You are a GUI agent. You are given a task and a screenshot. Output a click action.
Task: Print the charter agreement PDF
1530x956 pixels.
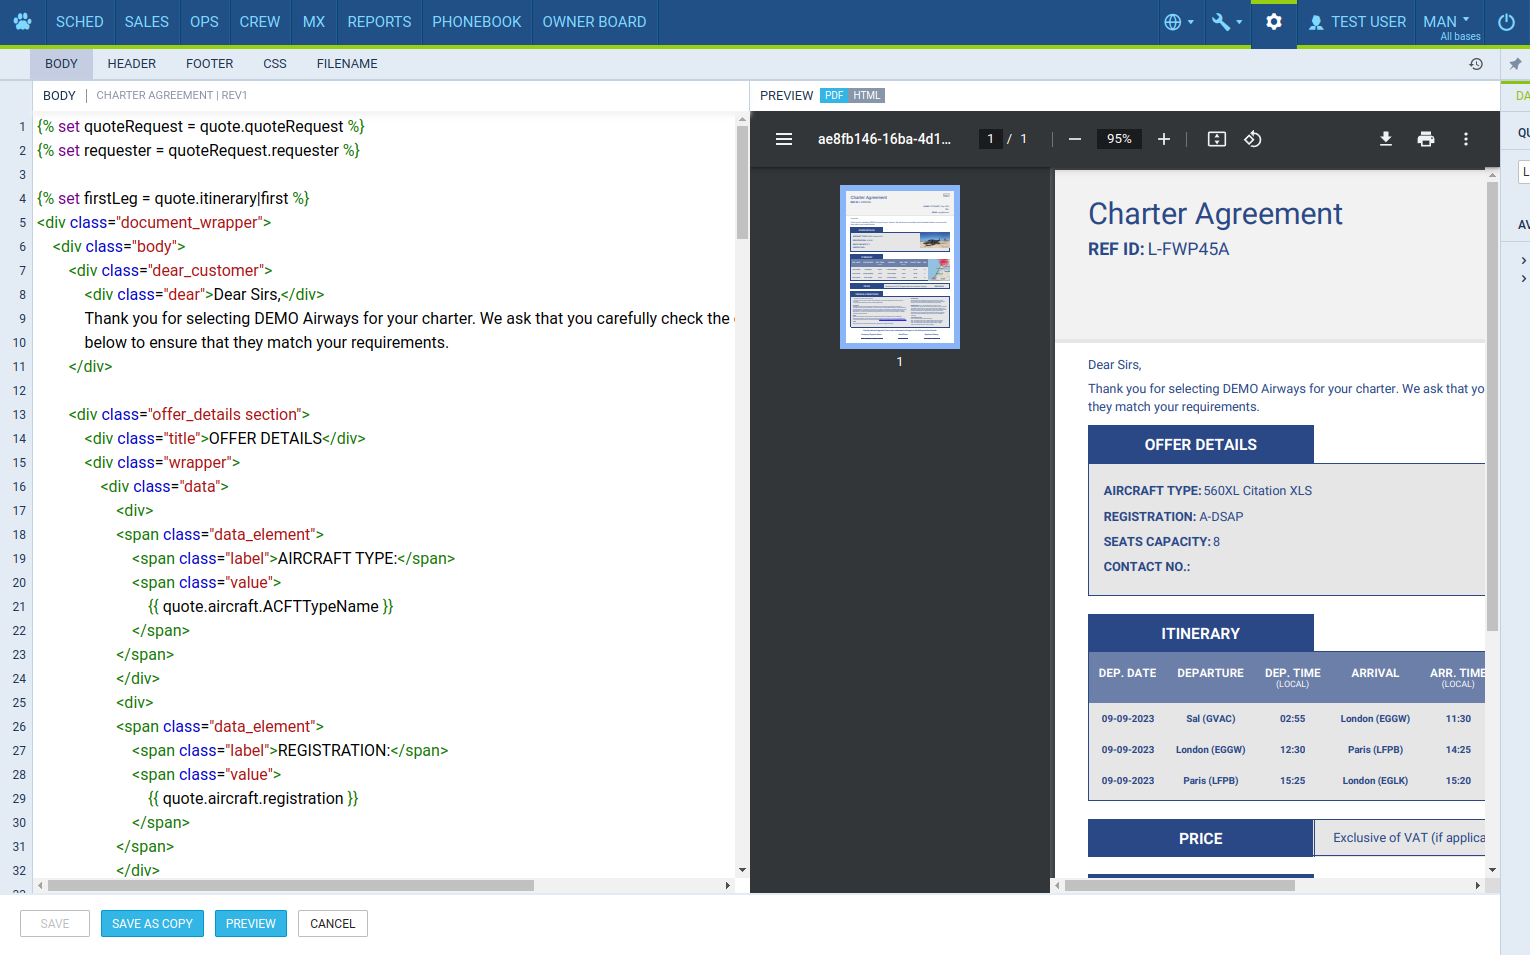click(x=1425, y=139)
